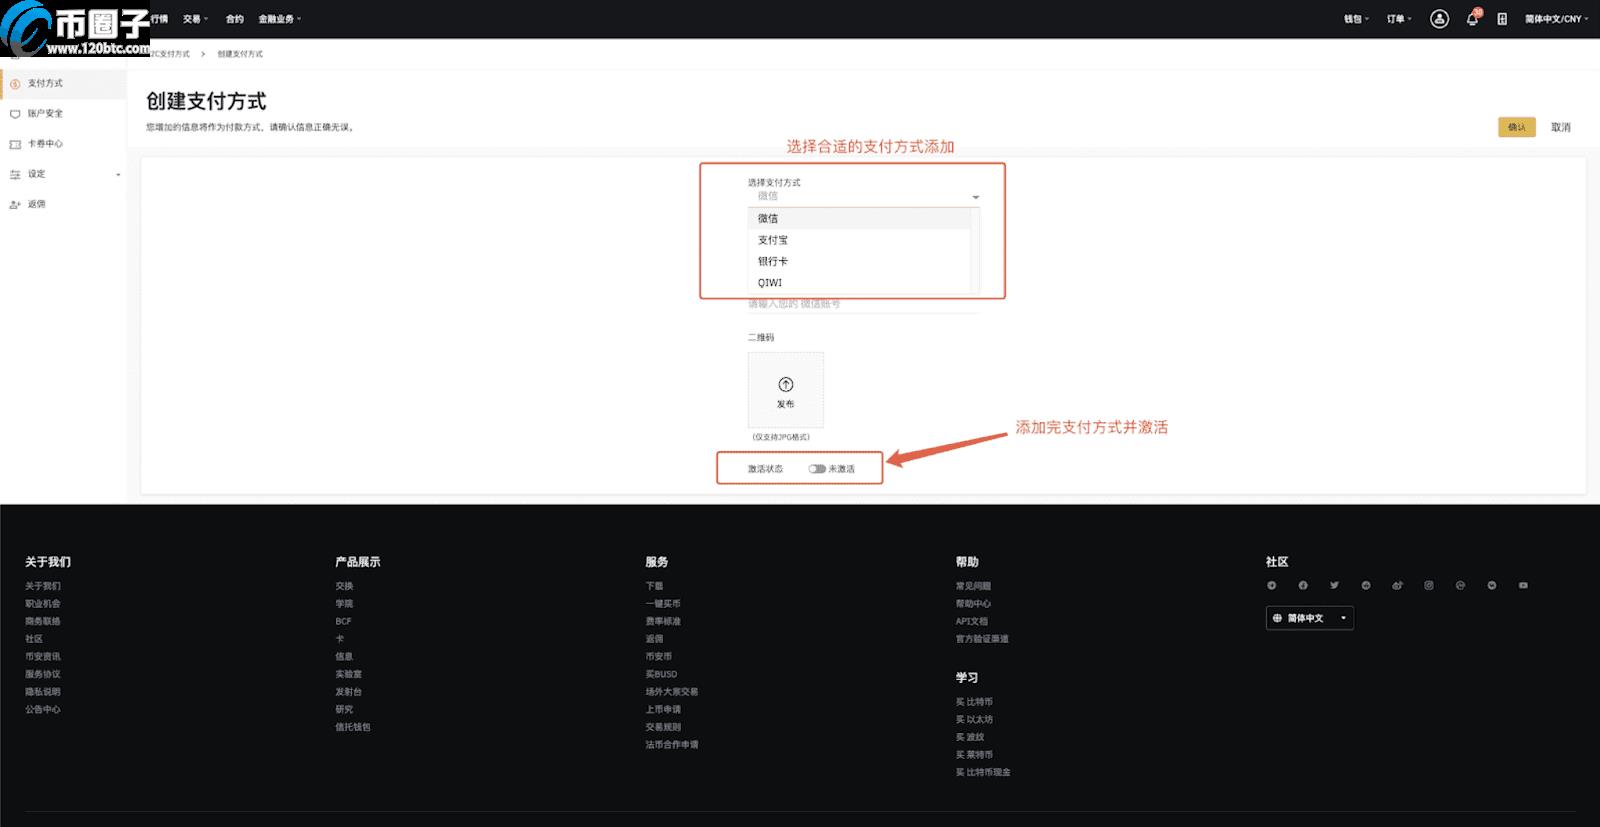Expand the 选择支付方式 dropdown arrow
This screenshot has height=827, width=1600.
point(976,197)
